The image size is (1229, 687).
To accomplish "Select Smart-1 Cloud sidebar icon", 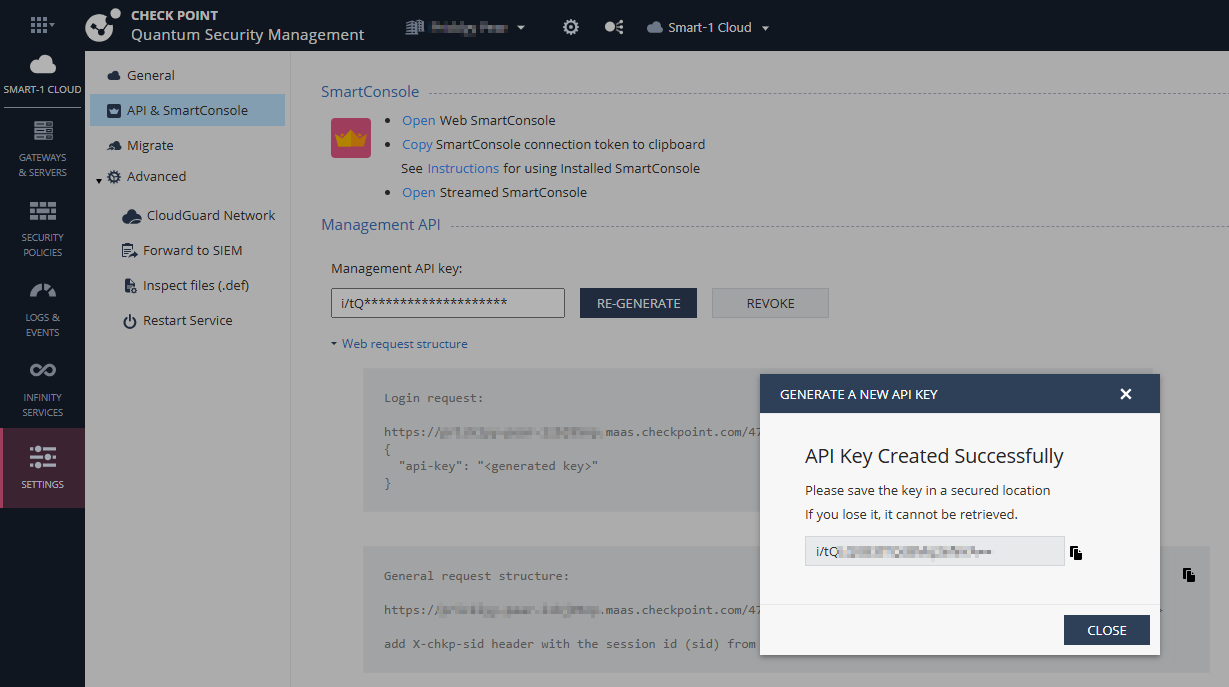I will click(x=42, y=75).
